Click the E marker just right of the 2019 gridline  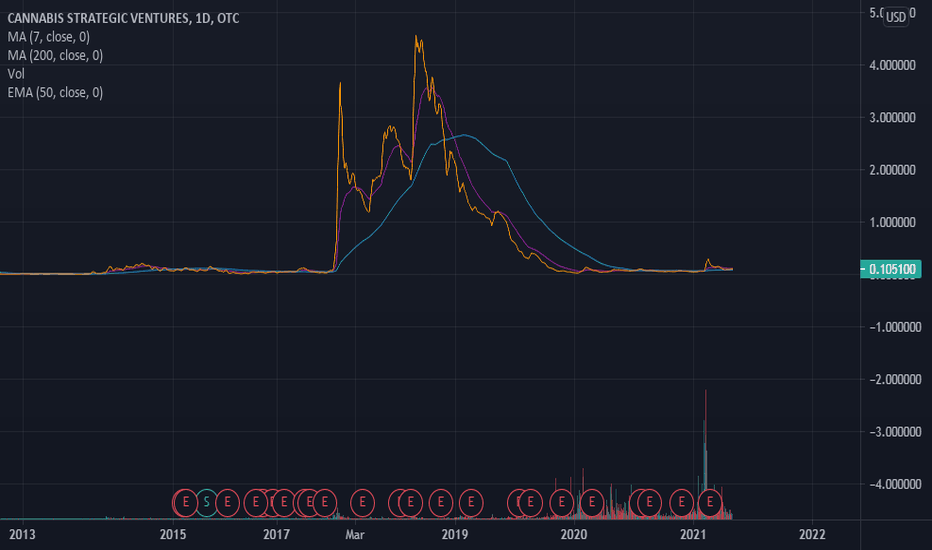(x=471, y=502)
